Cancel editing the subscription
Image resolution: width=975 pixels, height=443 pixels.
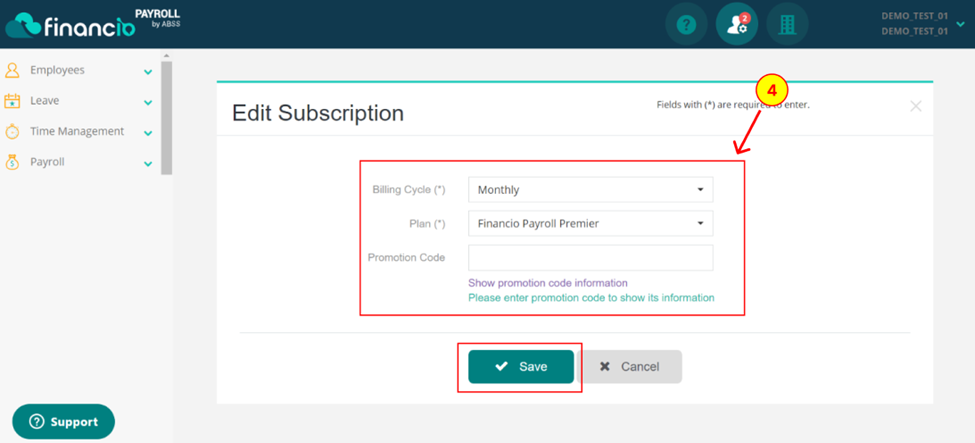(629, 367)
